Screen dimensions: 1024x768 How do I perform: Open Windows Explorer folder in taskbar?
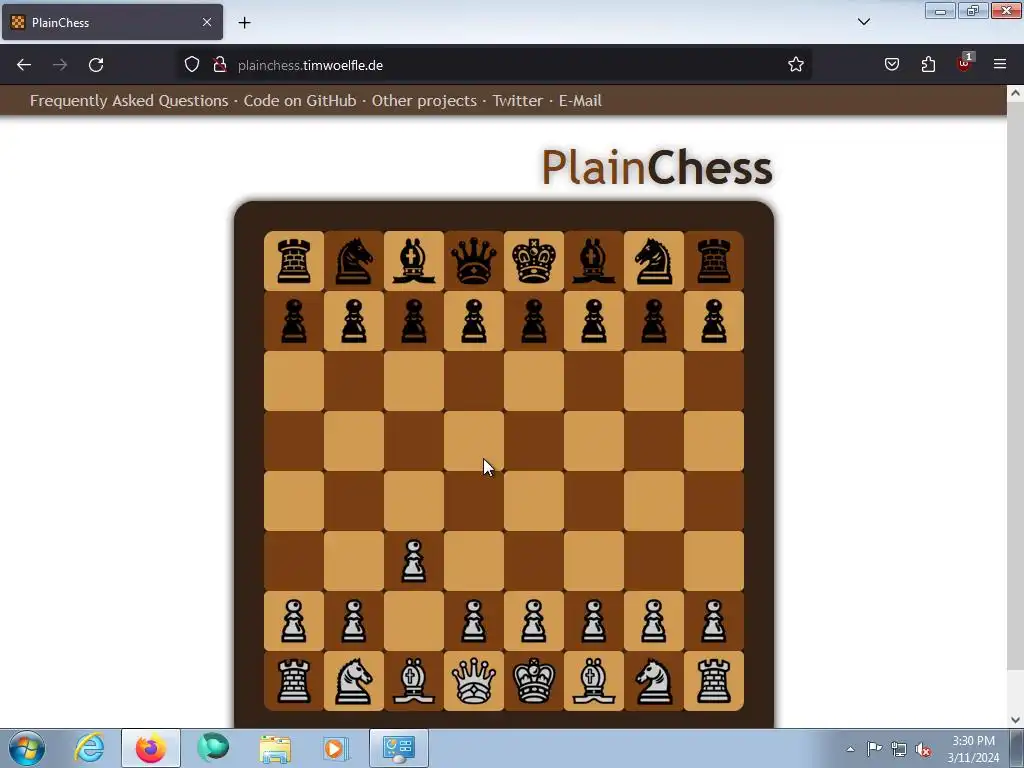coord(275,748)
